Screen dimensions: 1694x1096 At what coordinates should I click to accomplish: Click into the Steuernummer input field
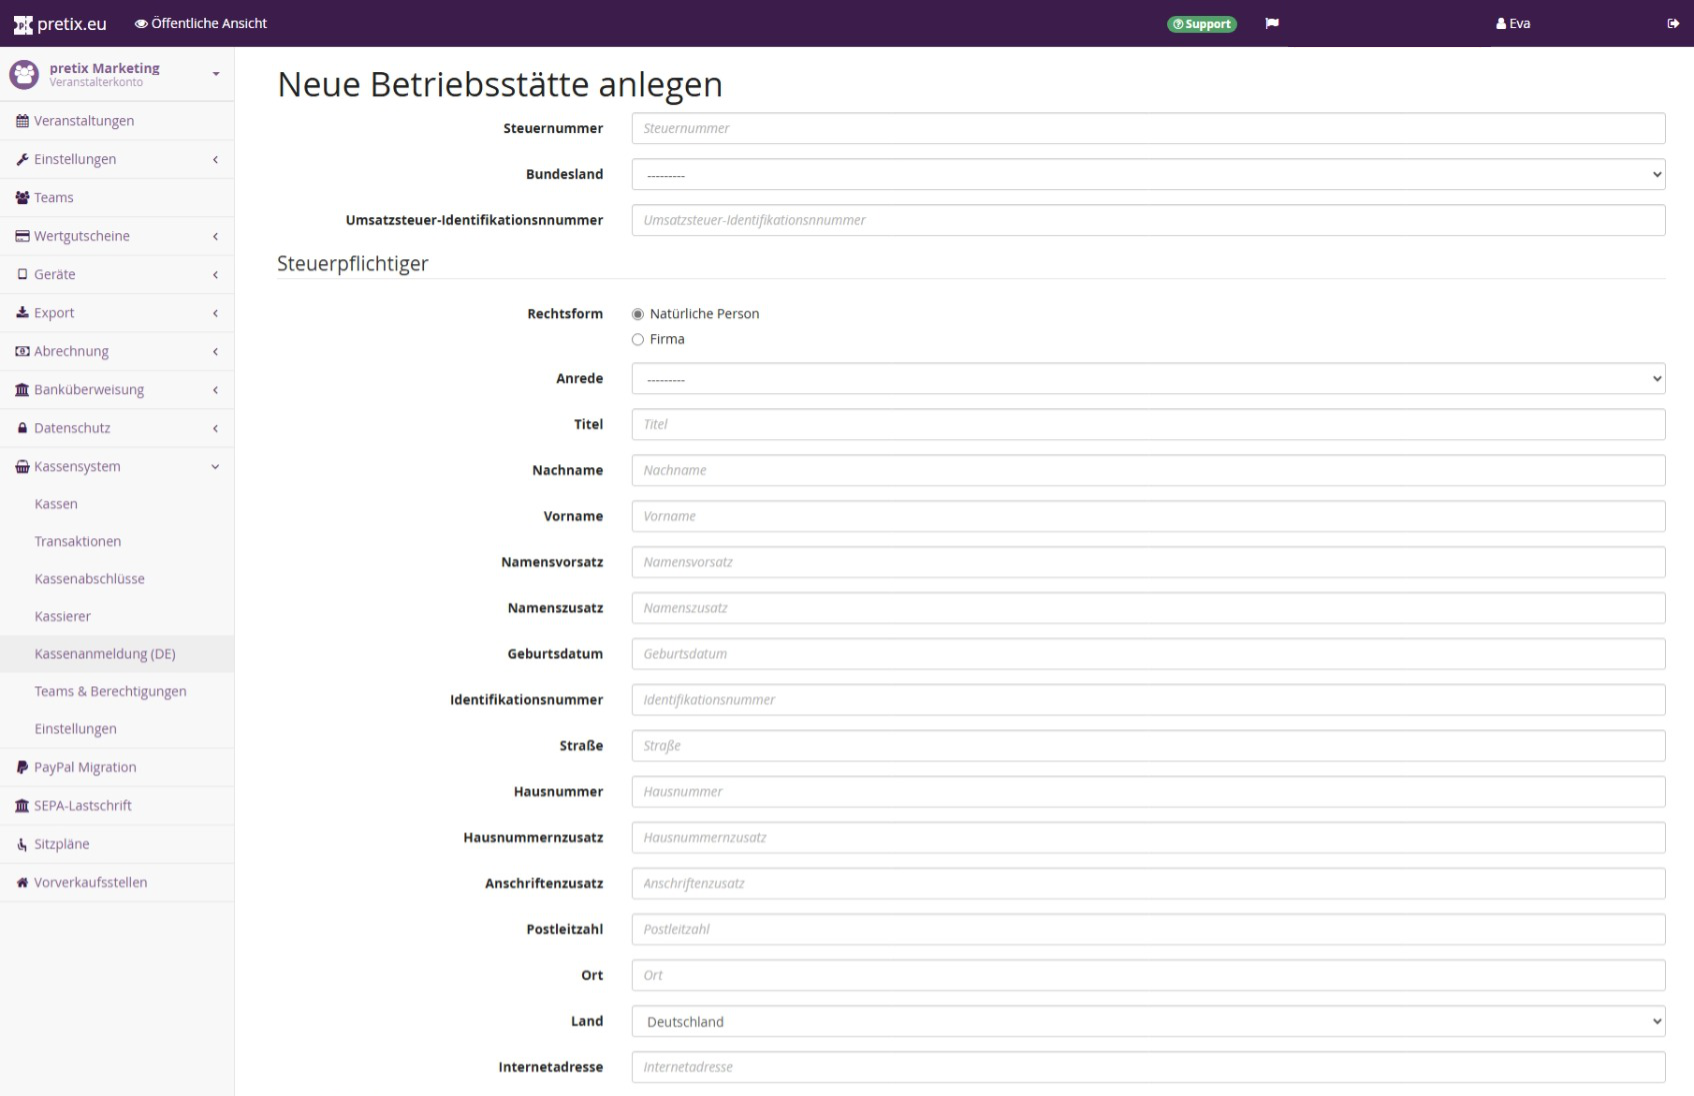coord(1147,129)
